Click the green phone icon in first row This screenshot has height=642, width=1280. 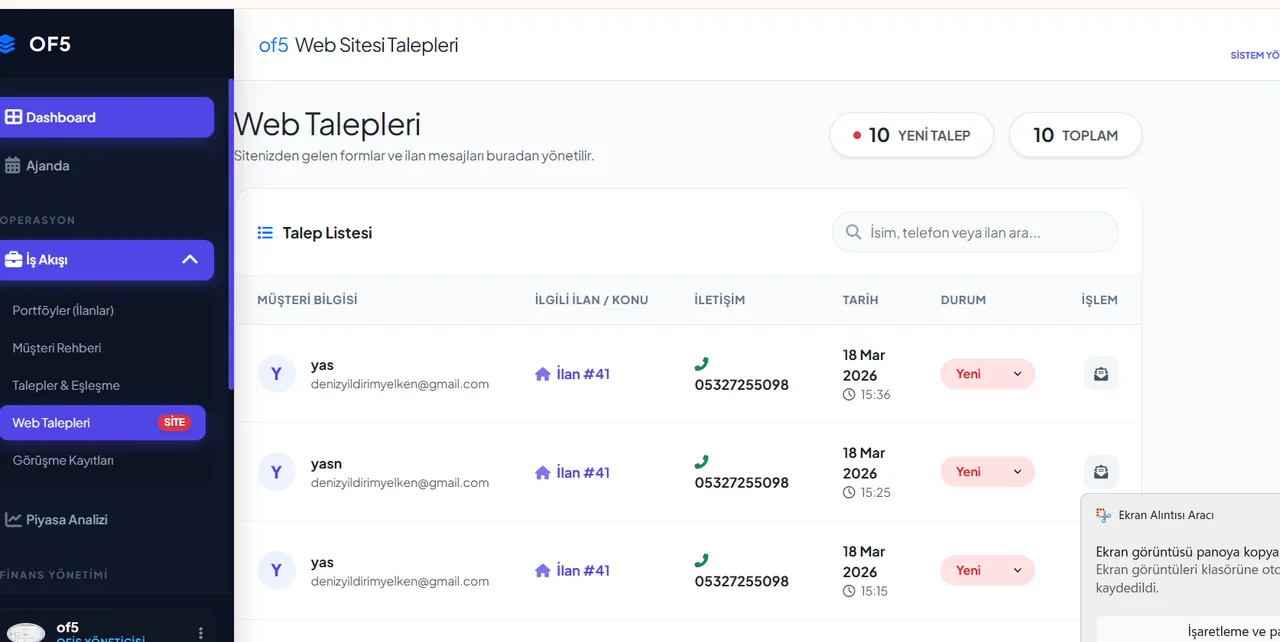coord(702,364)
